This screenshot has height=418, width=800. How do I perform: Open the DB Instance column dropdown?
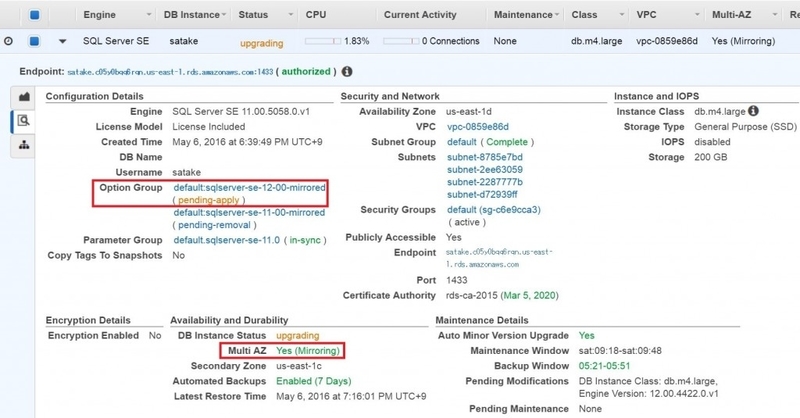[224, 15]
